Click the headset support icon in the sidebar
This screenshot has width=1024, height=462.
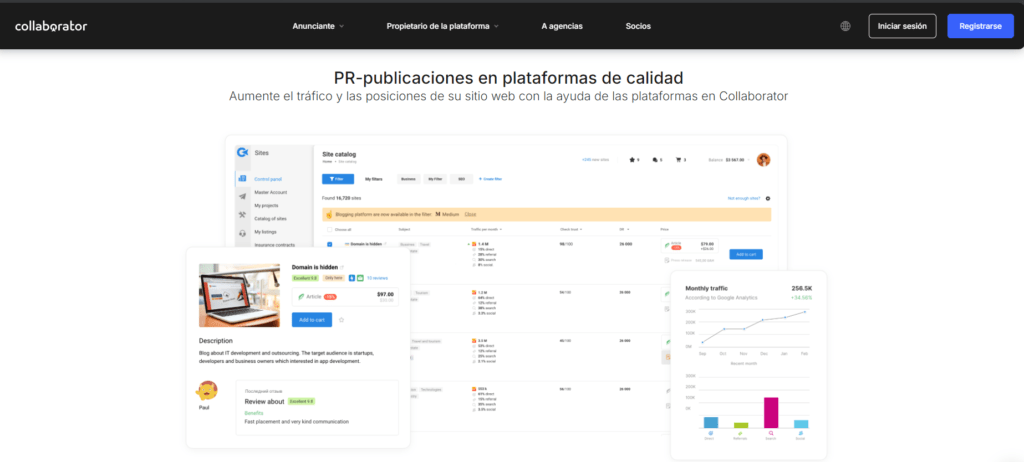pyautogui.click(x=242, y=233)
